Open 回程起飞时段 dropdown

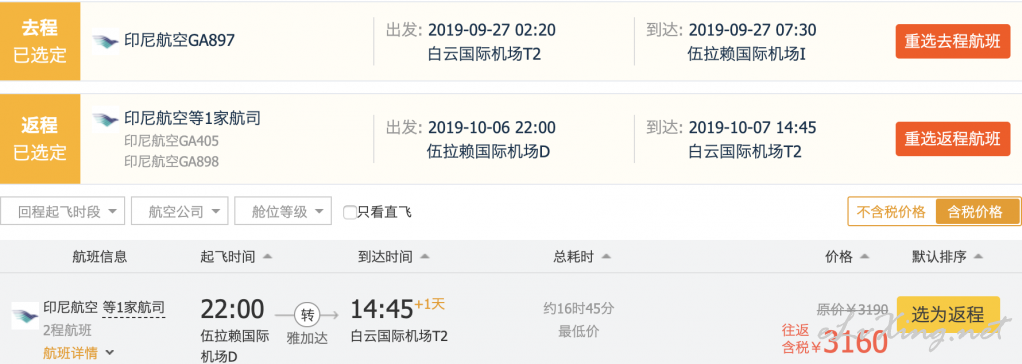(63, 211)
